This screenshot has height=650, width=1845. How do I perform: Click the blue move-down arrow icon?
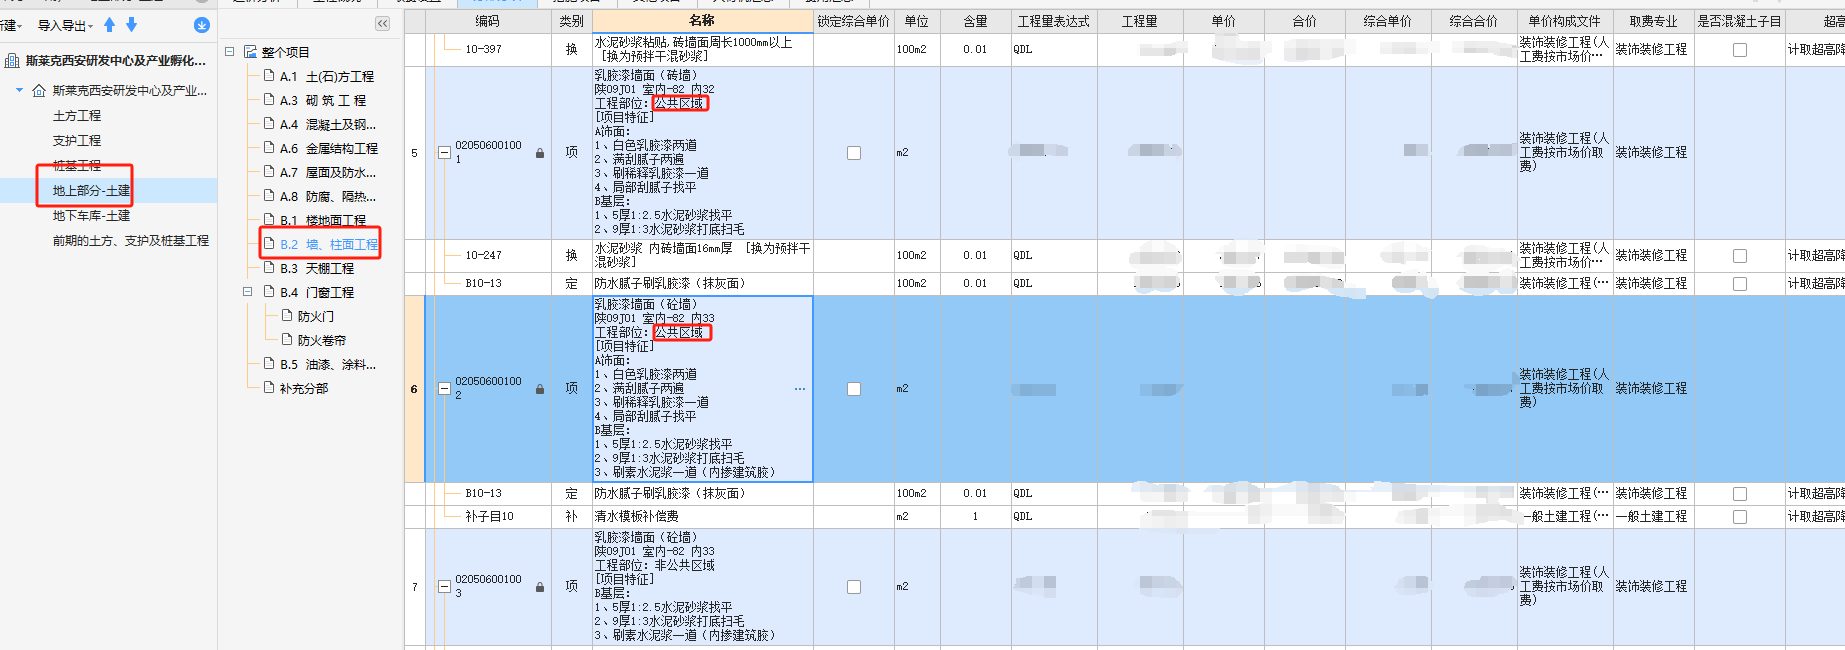131,25
